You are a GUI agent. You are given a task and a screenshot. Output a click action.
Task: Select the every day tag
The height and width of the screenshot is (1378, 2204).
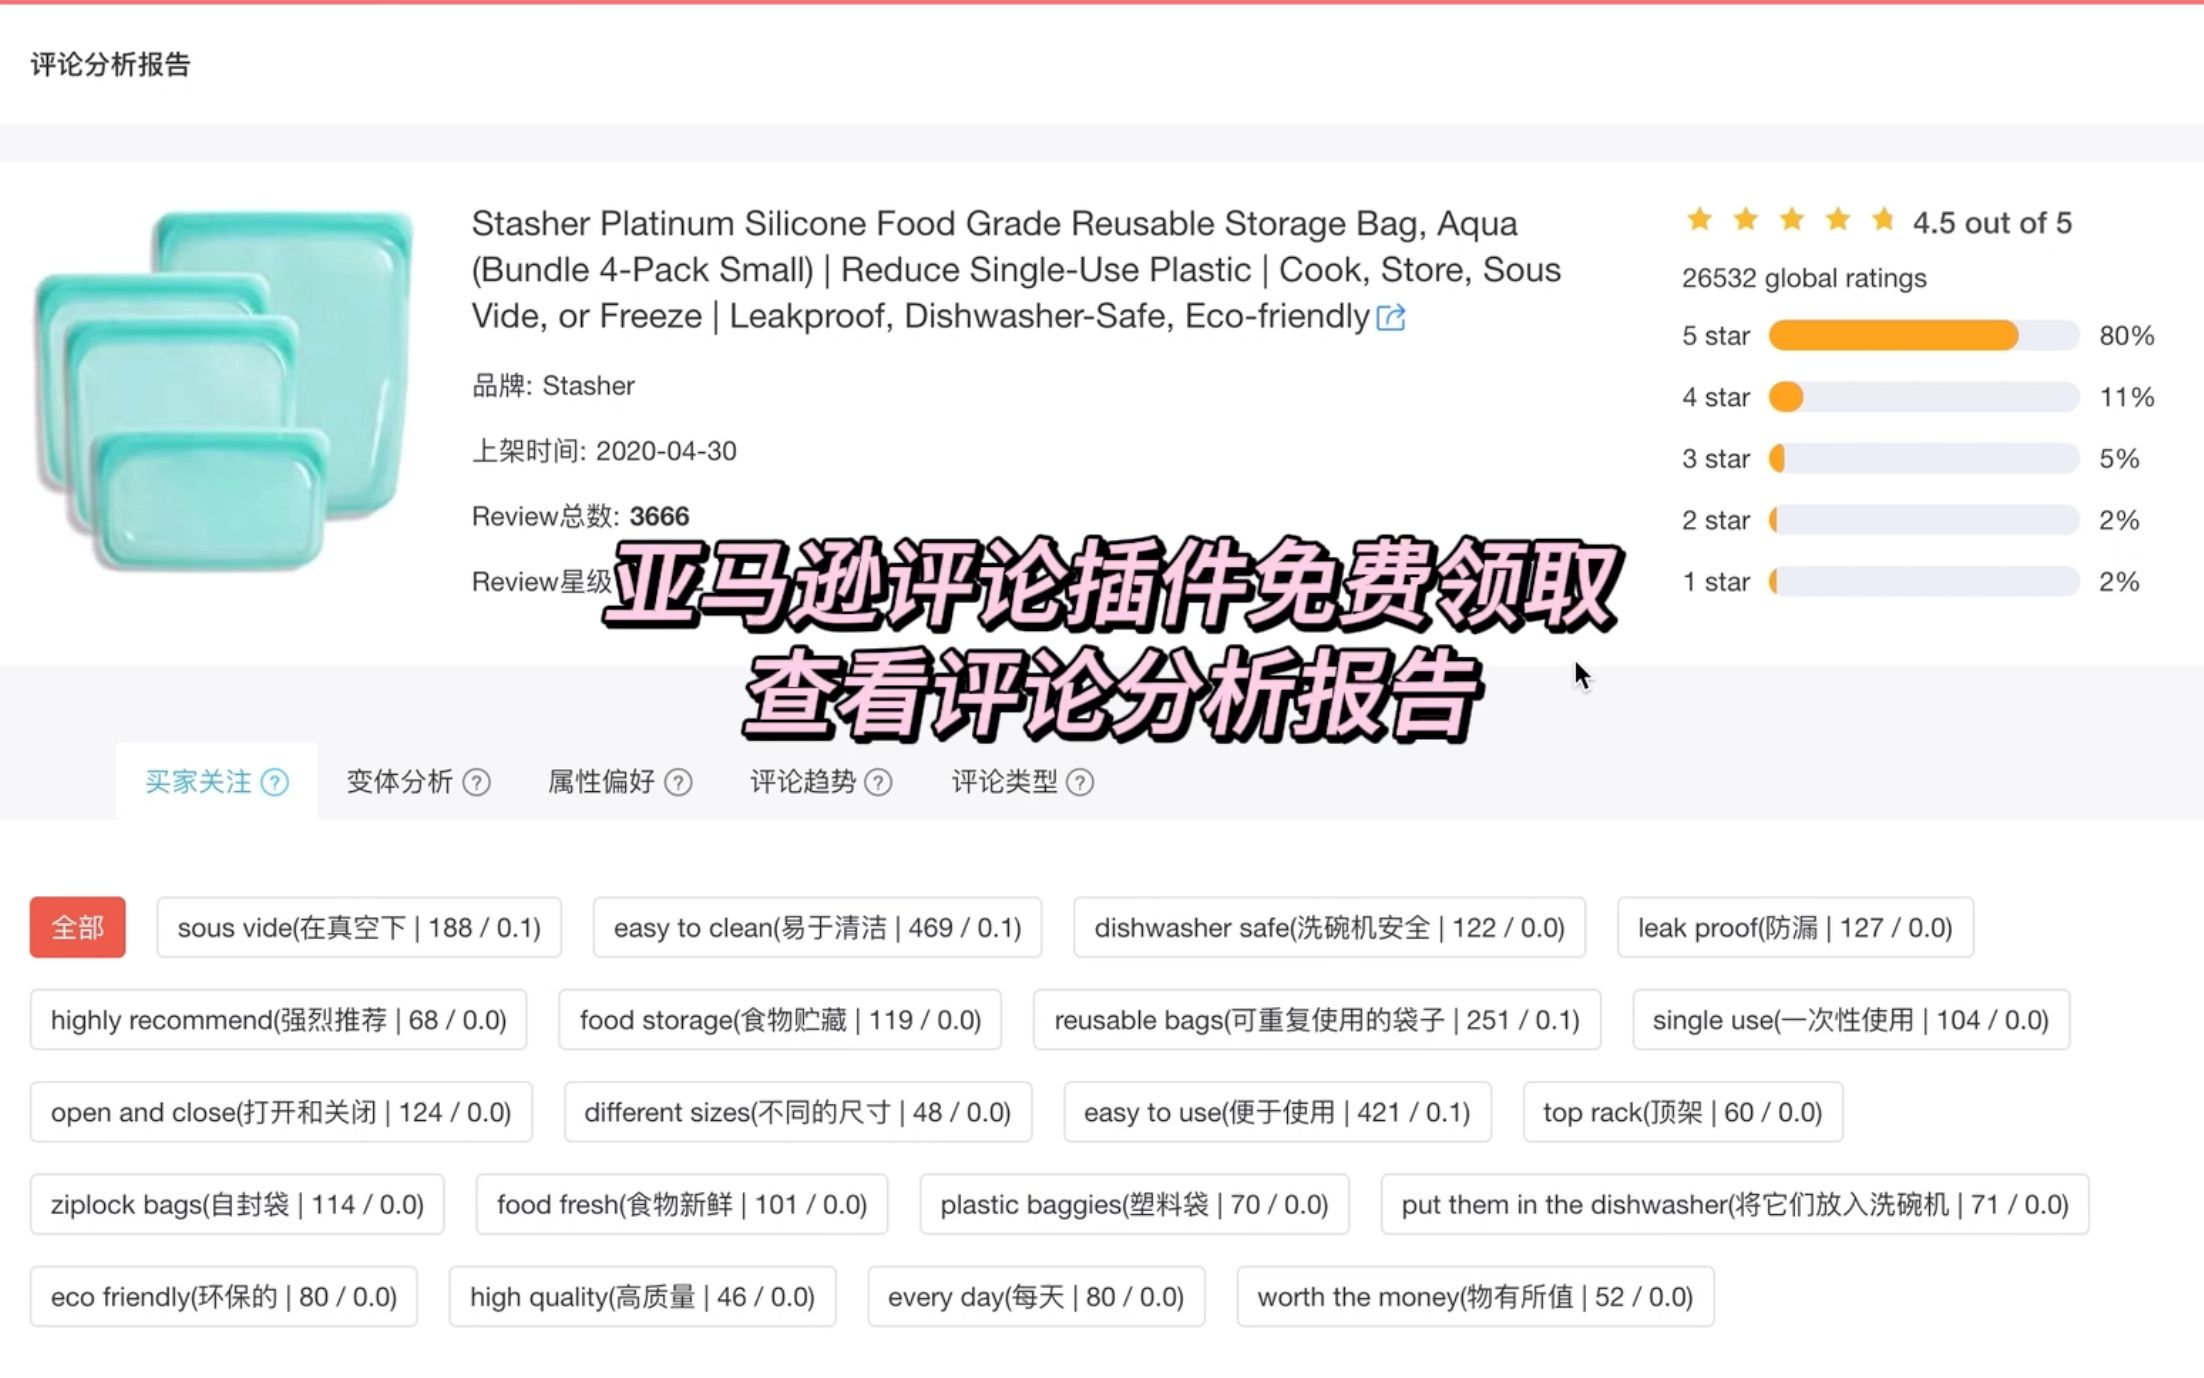[1036, 1296]
